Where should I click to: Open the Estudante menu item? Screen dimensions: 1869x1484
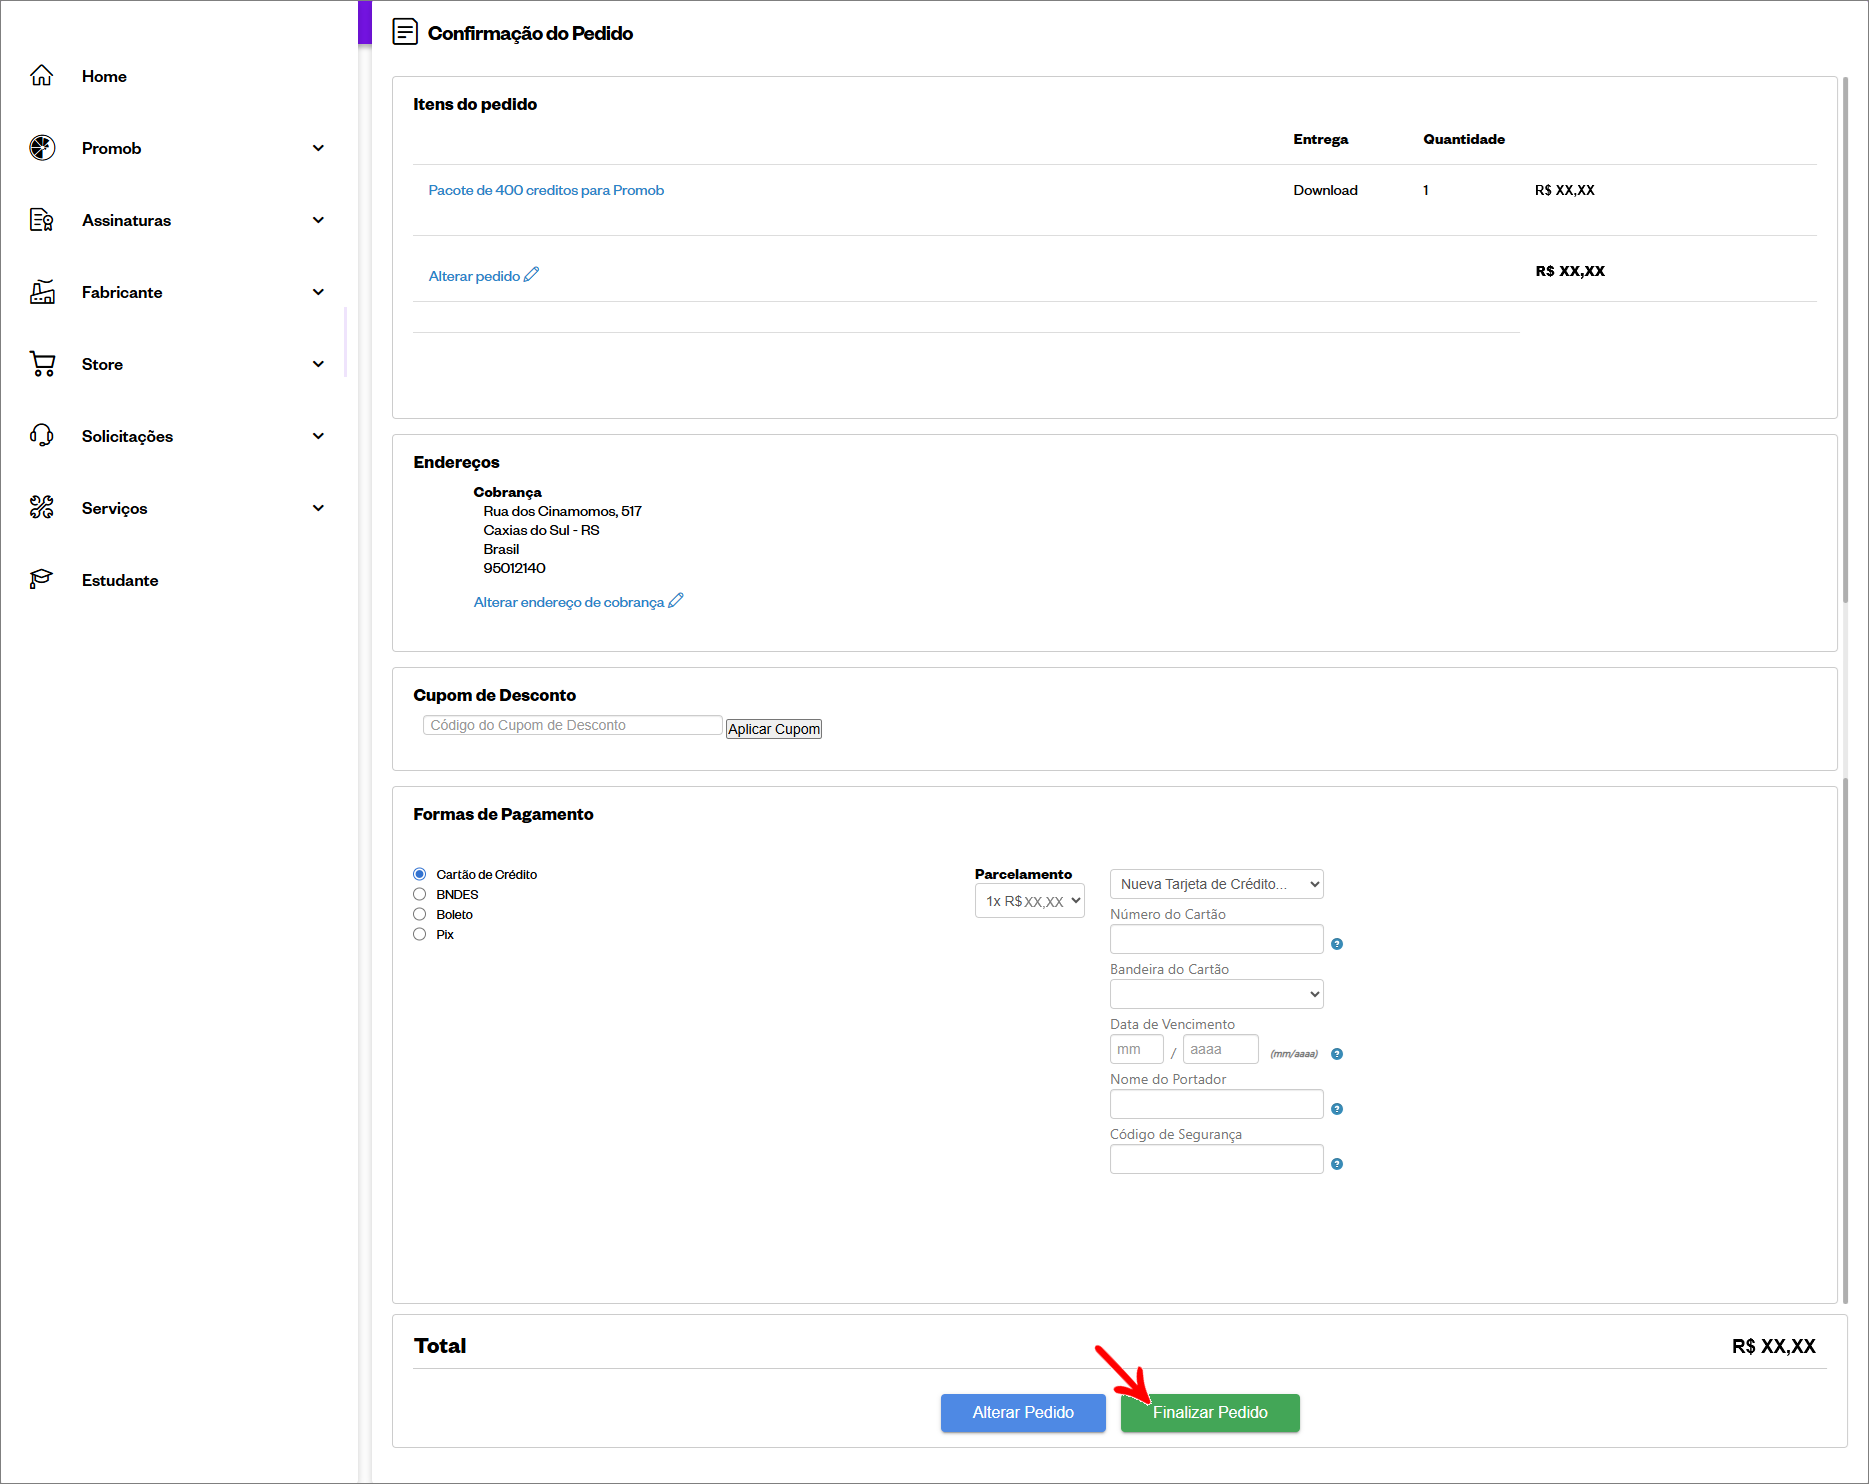(120, 580)
